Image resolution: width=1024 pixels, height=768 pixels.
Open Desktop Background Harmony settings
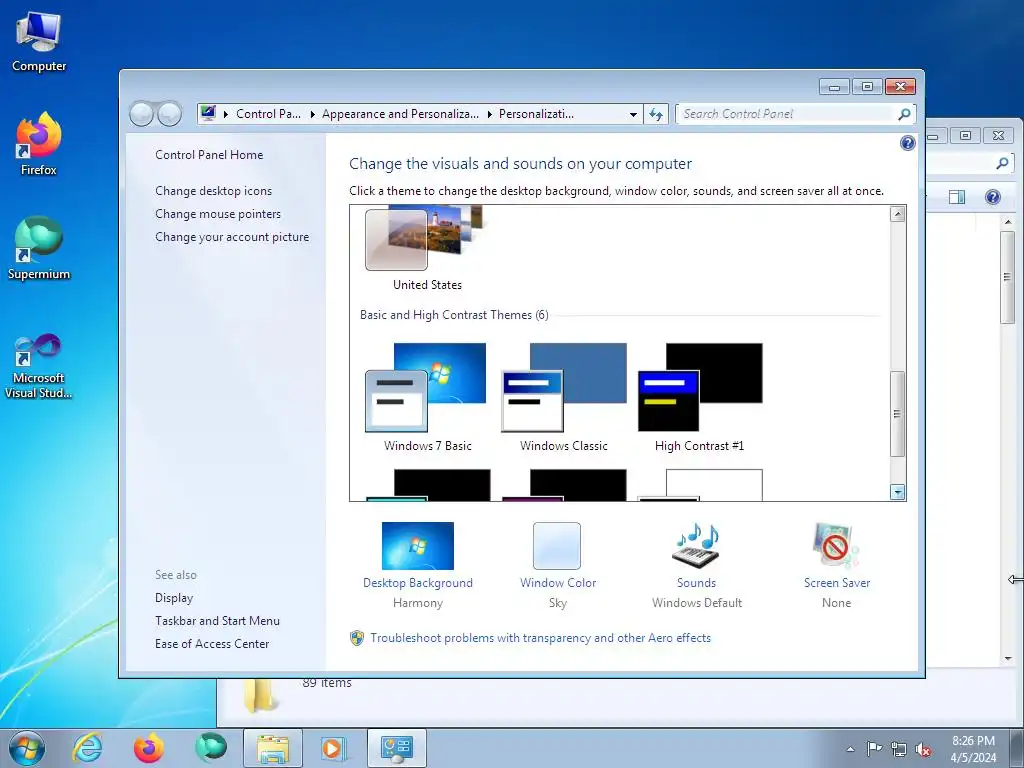coord(418,566)
